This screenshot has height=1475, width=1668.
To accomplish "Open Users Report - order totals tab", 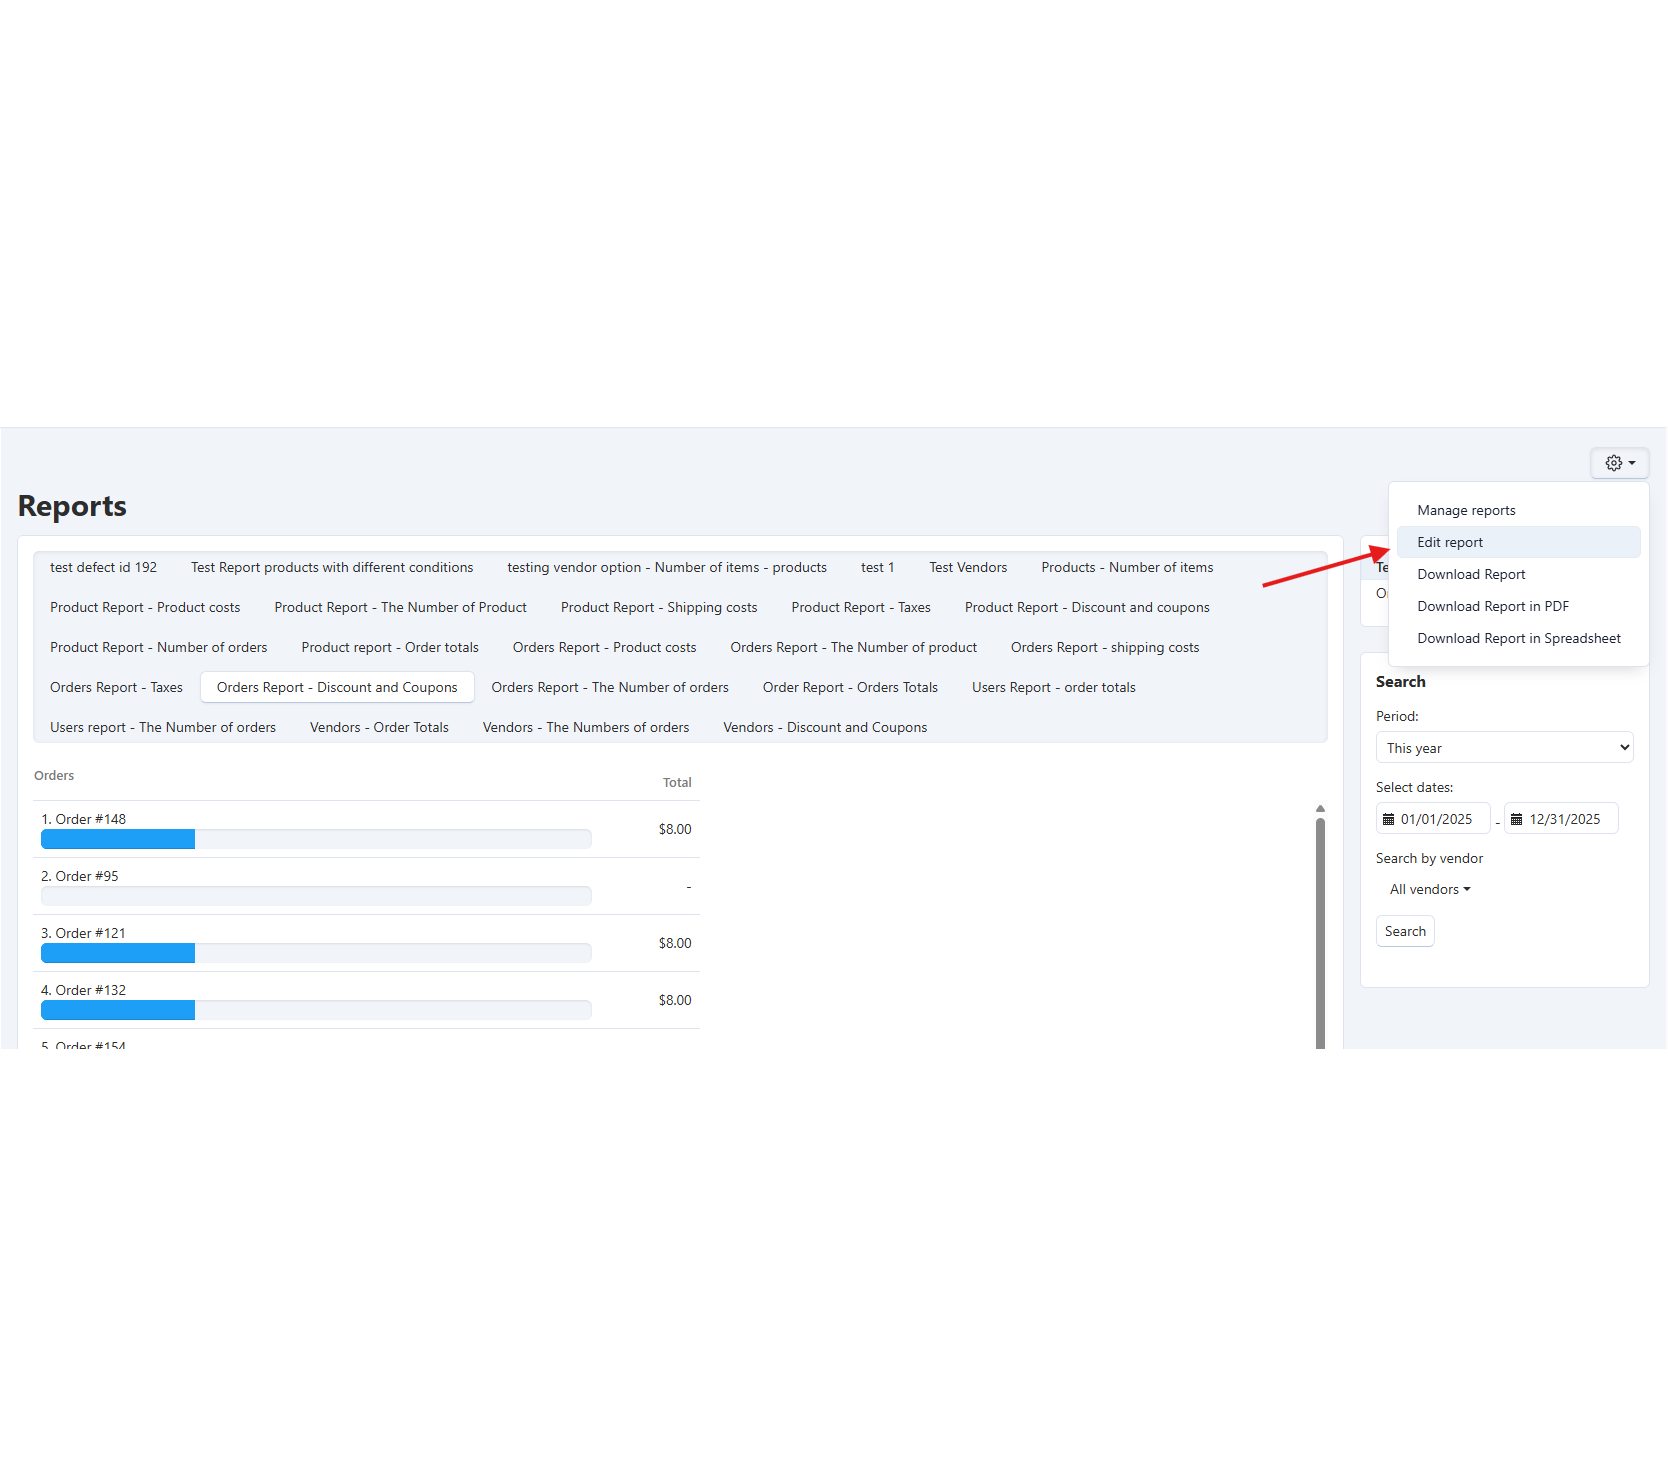I will pos(1053,687).
